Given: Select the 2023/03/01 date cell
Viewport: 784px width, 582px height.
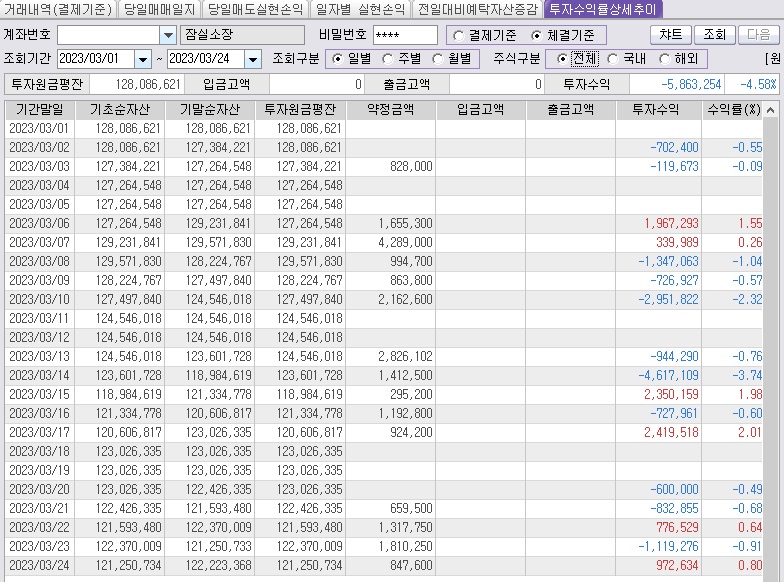Looking at the screenshot, I should [x=39, y=128].
